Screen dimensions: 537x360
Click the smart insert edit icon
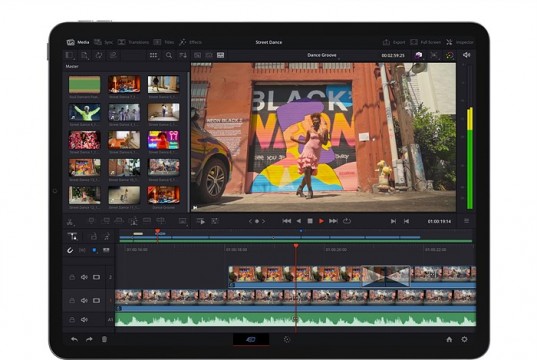coord(91,221)
